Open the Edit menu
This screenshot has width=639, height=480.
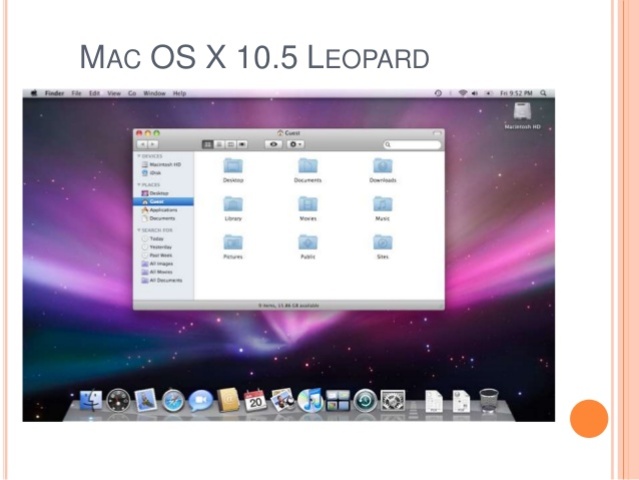95,93
